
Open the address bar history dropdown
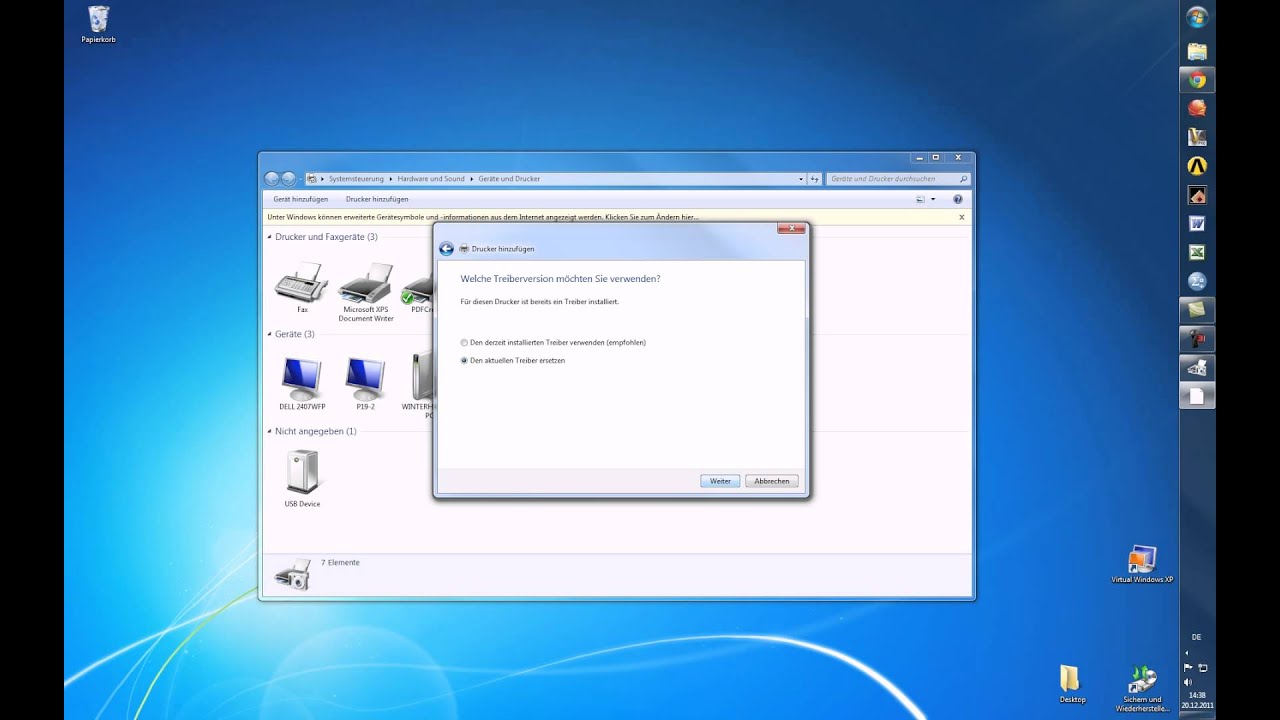[x=801, y=179]
